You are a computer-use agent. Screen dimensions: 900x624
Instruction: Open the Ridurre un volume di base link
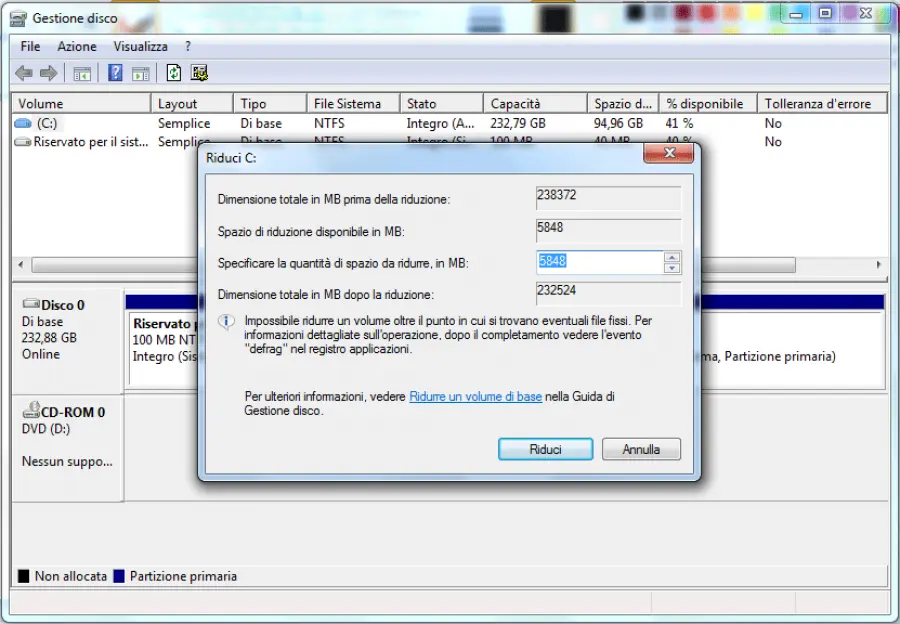(475, 396)
